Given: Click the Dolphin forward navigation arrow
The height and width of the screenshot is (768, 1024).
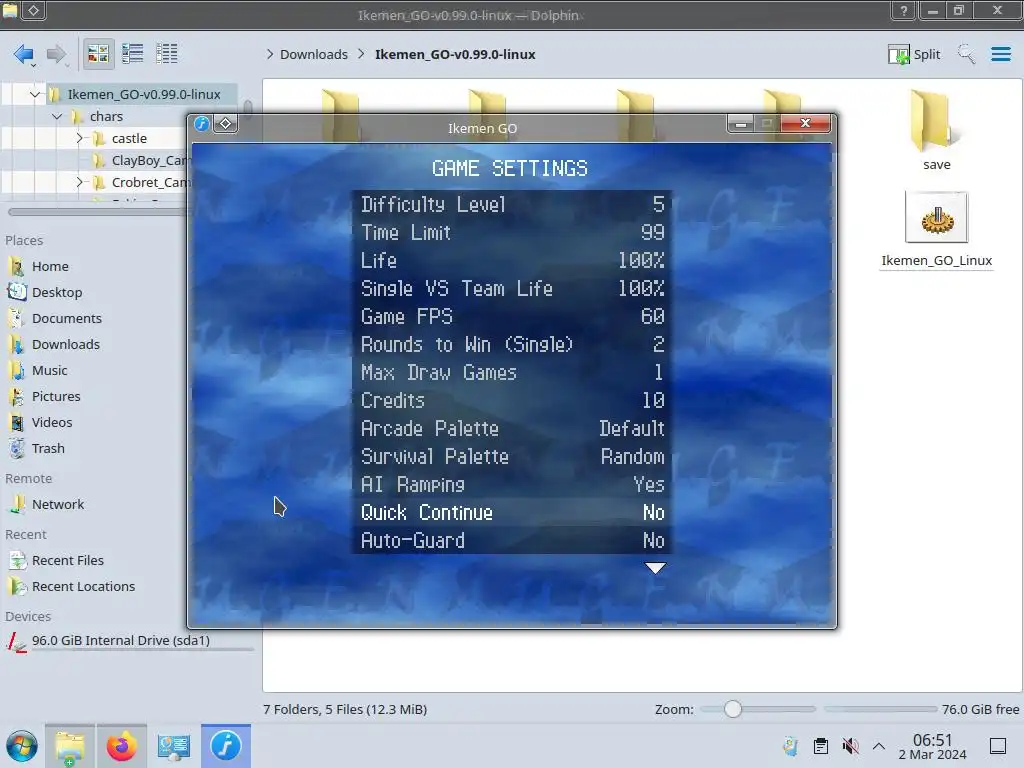Looking at the screenshot, I should click(57, 54).
